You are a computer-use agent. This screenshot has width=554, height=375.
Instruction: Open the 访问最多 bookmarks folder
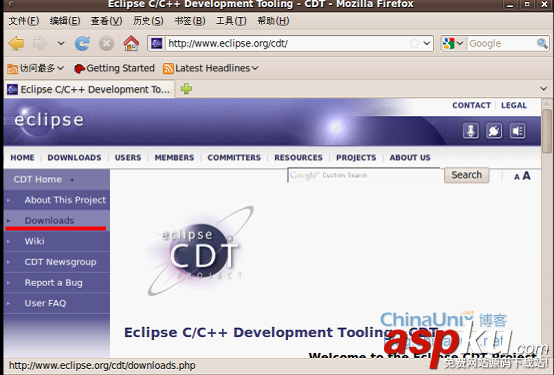[36, 68]
